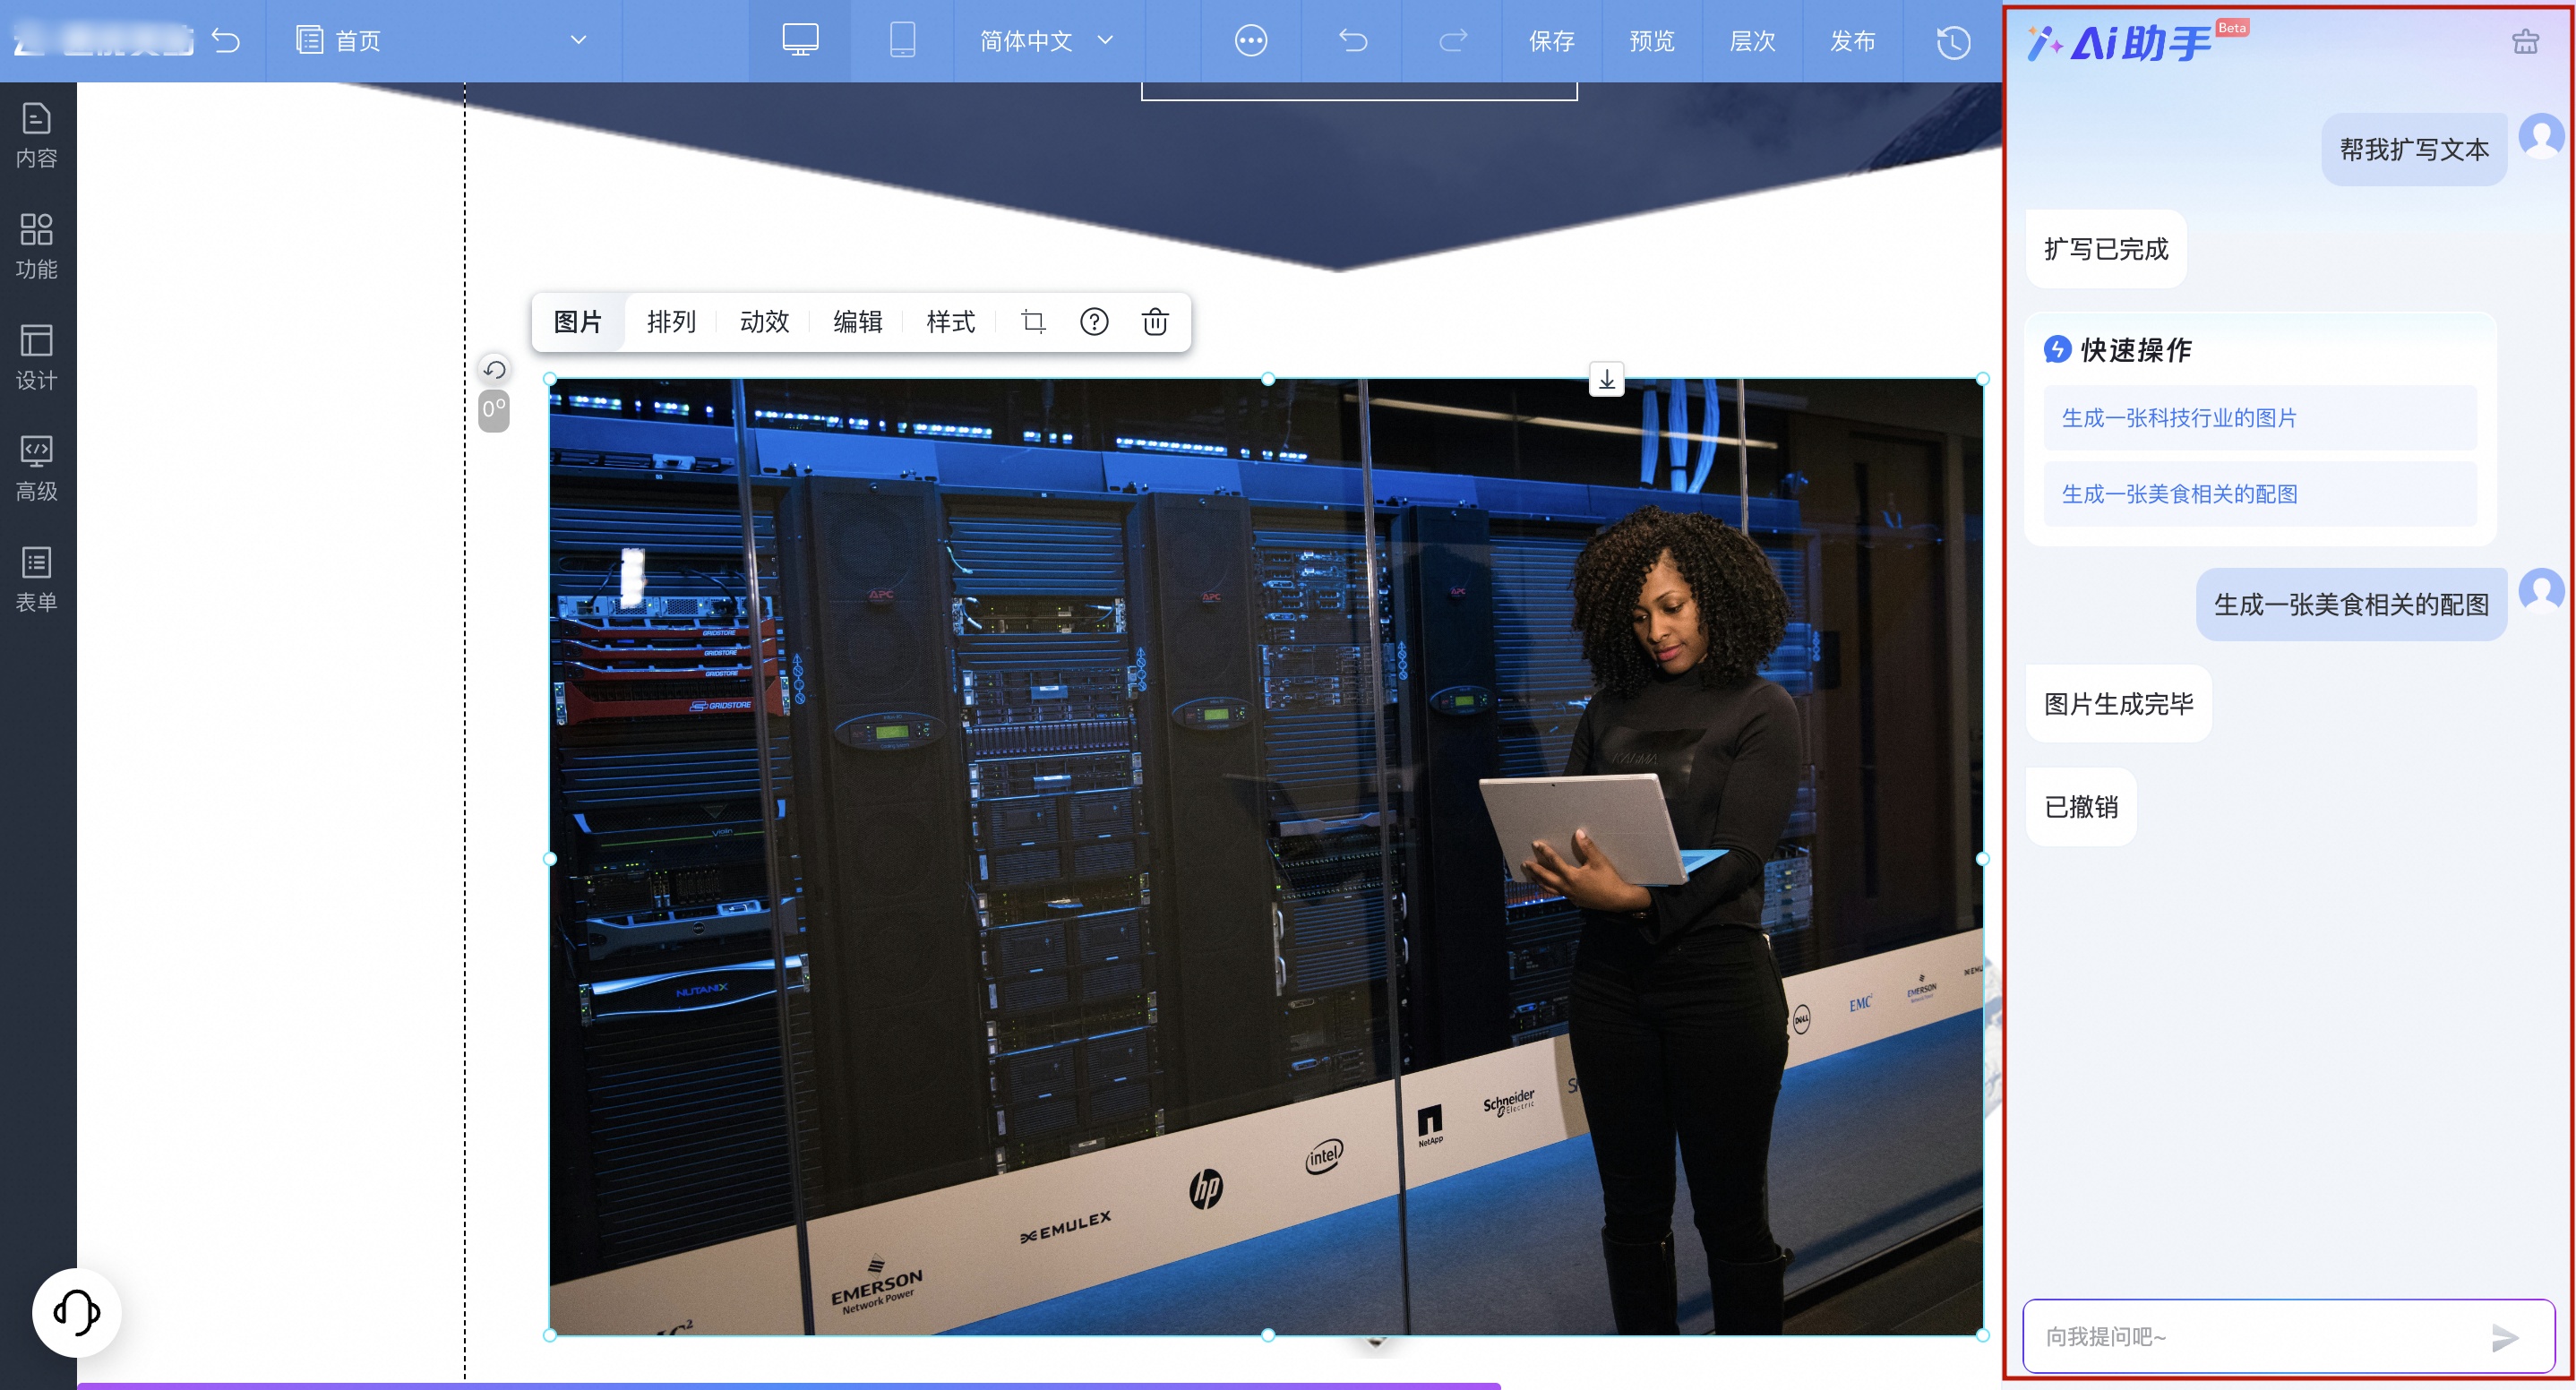The image size is (2576, 1390).
Task: Click 预览 to preview the site
Action: click(x=1651, y=41)
